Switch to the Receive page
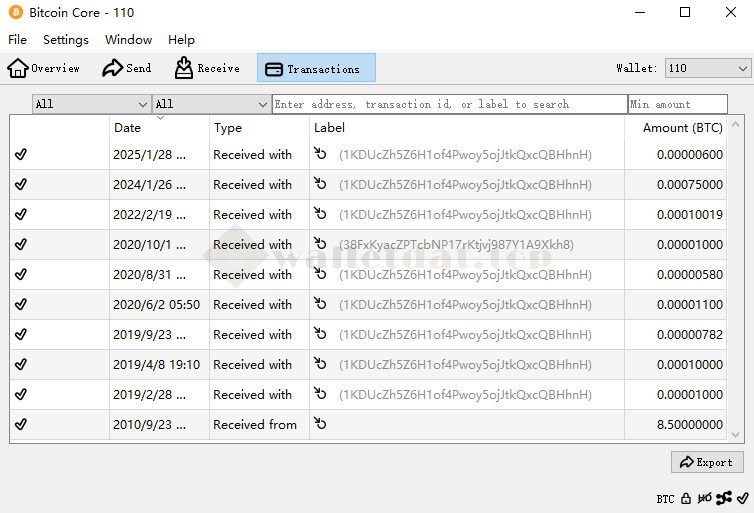The image size is (754, 513). point(207,68)
